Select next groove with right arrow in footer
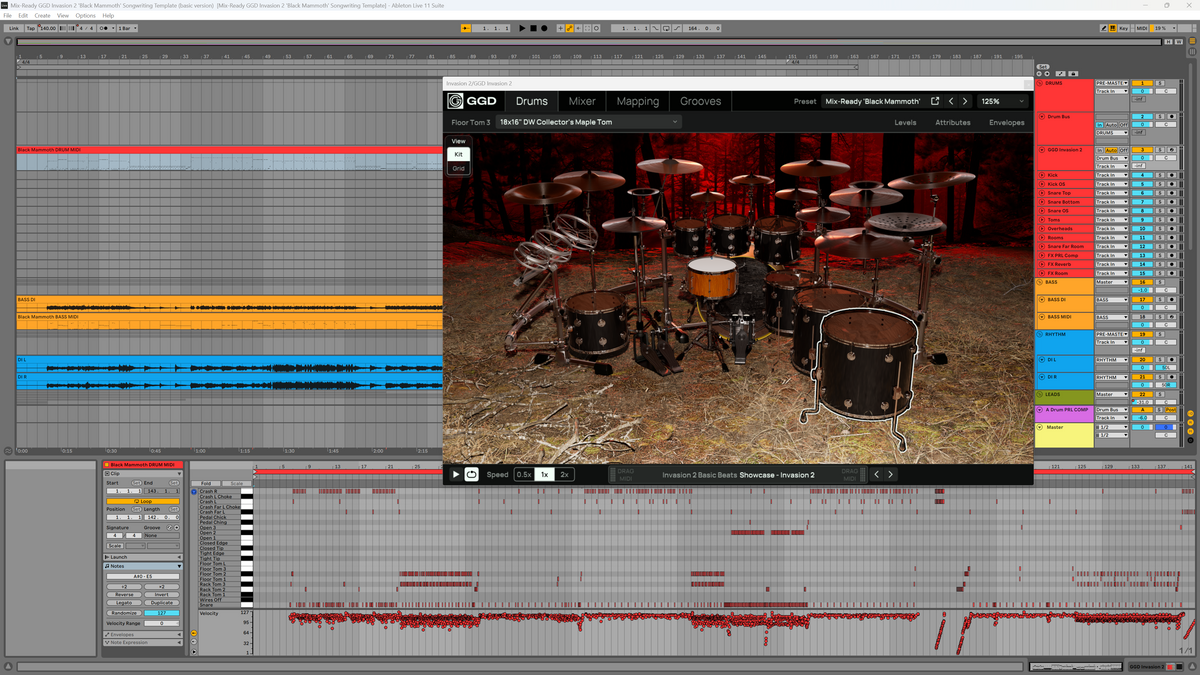1200x675 pixels. pos(890,474)
